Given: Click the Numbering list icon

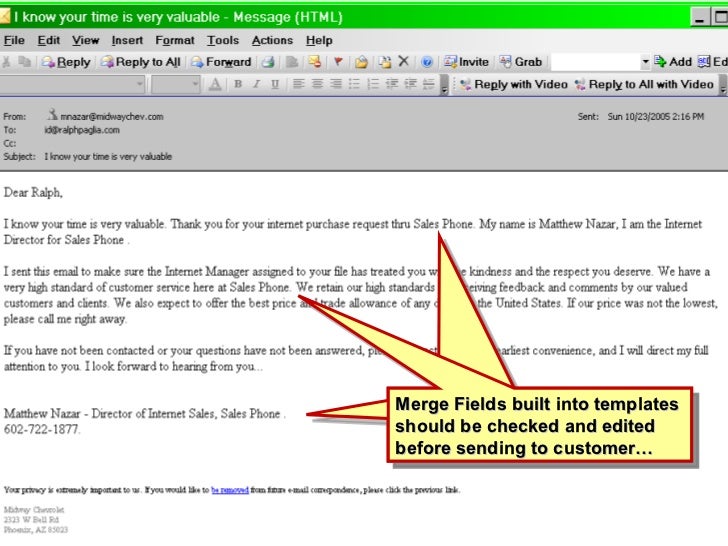Looking at the screenshot, I should point(372,84).
